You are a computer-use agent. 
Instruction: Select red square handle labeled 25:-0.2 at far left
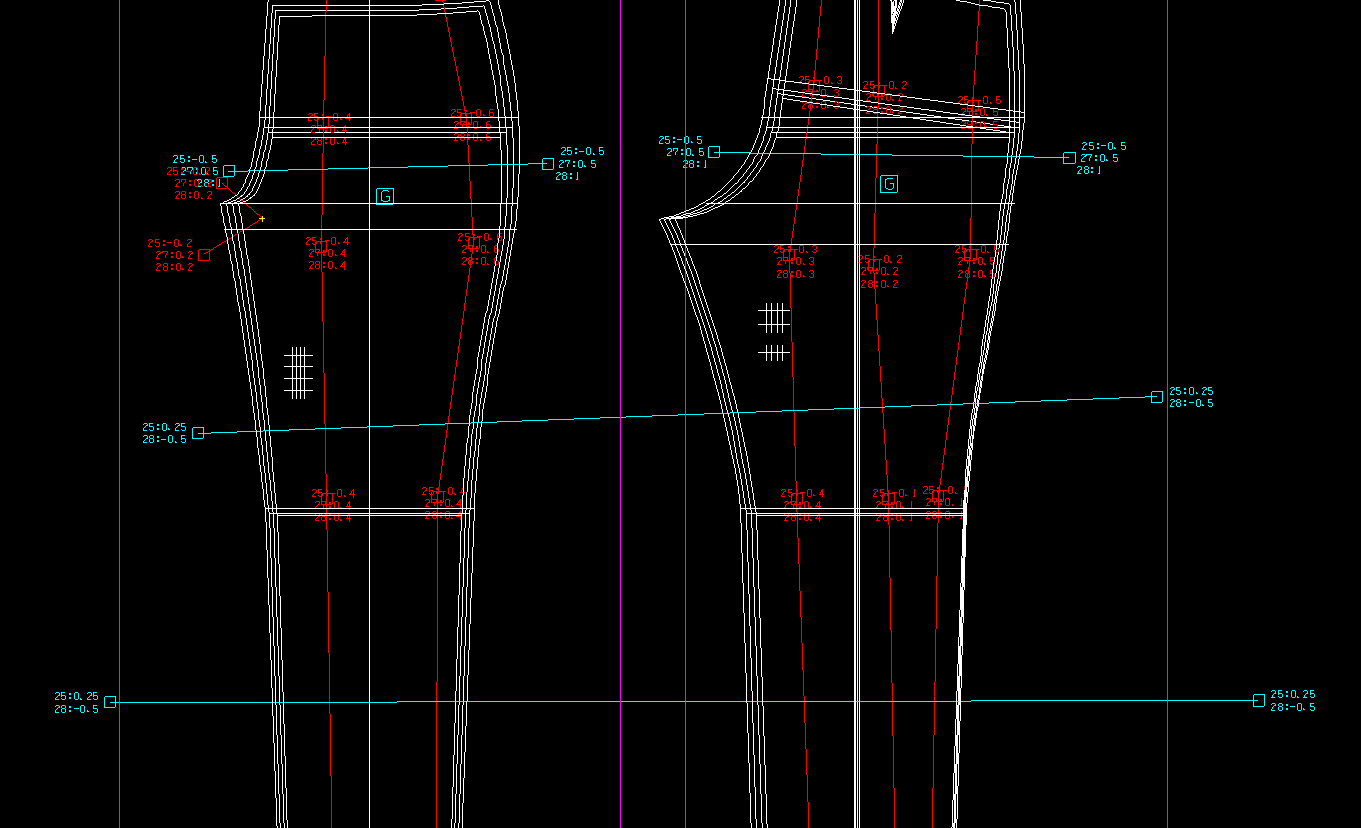click(204, 255)
